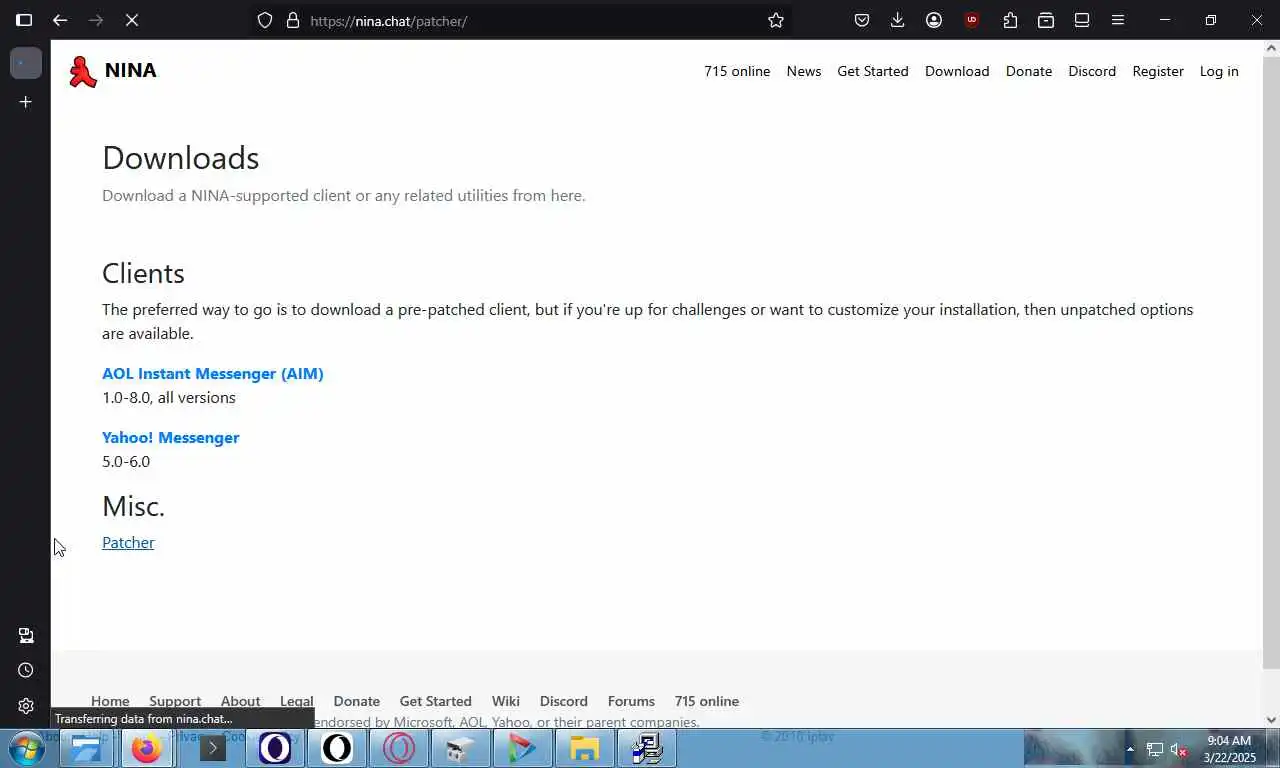Screen dimensions: 1280x768
Task: Open Wiki link in the footer
Action: pos(506,701)
